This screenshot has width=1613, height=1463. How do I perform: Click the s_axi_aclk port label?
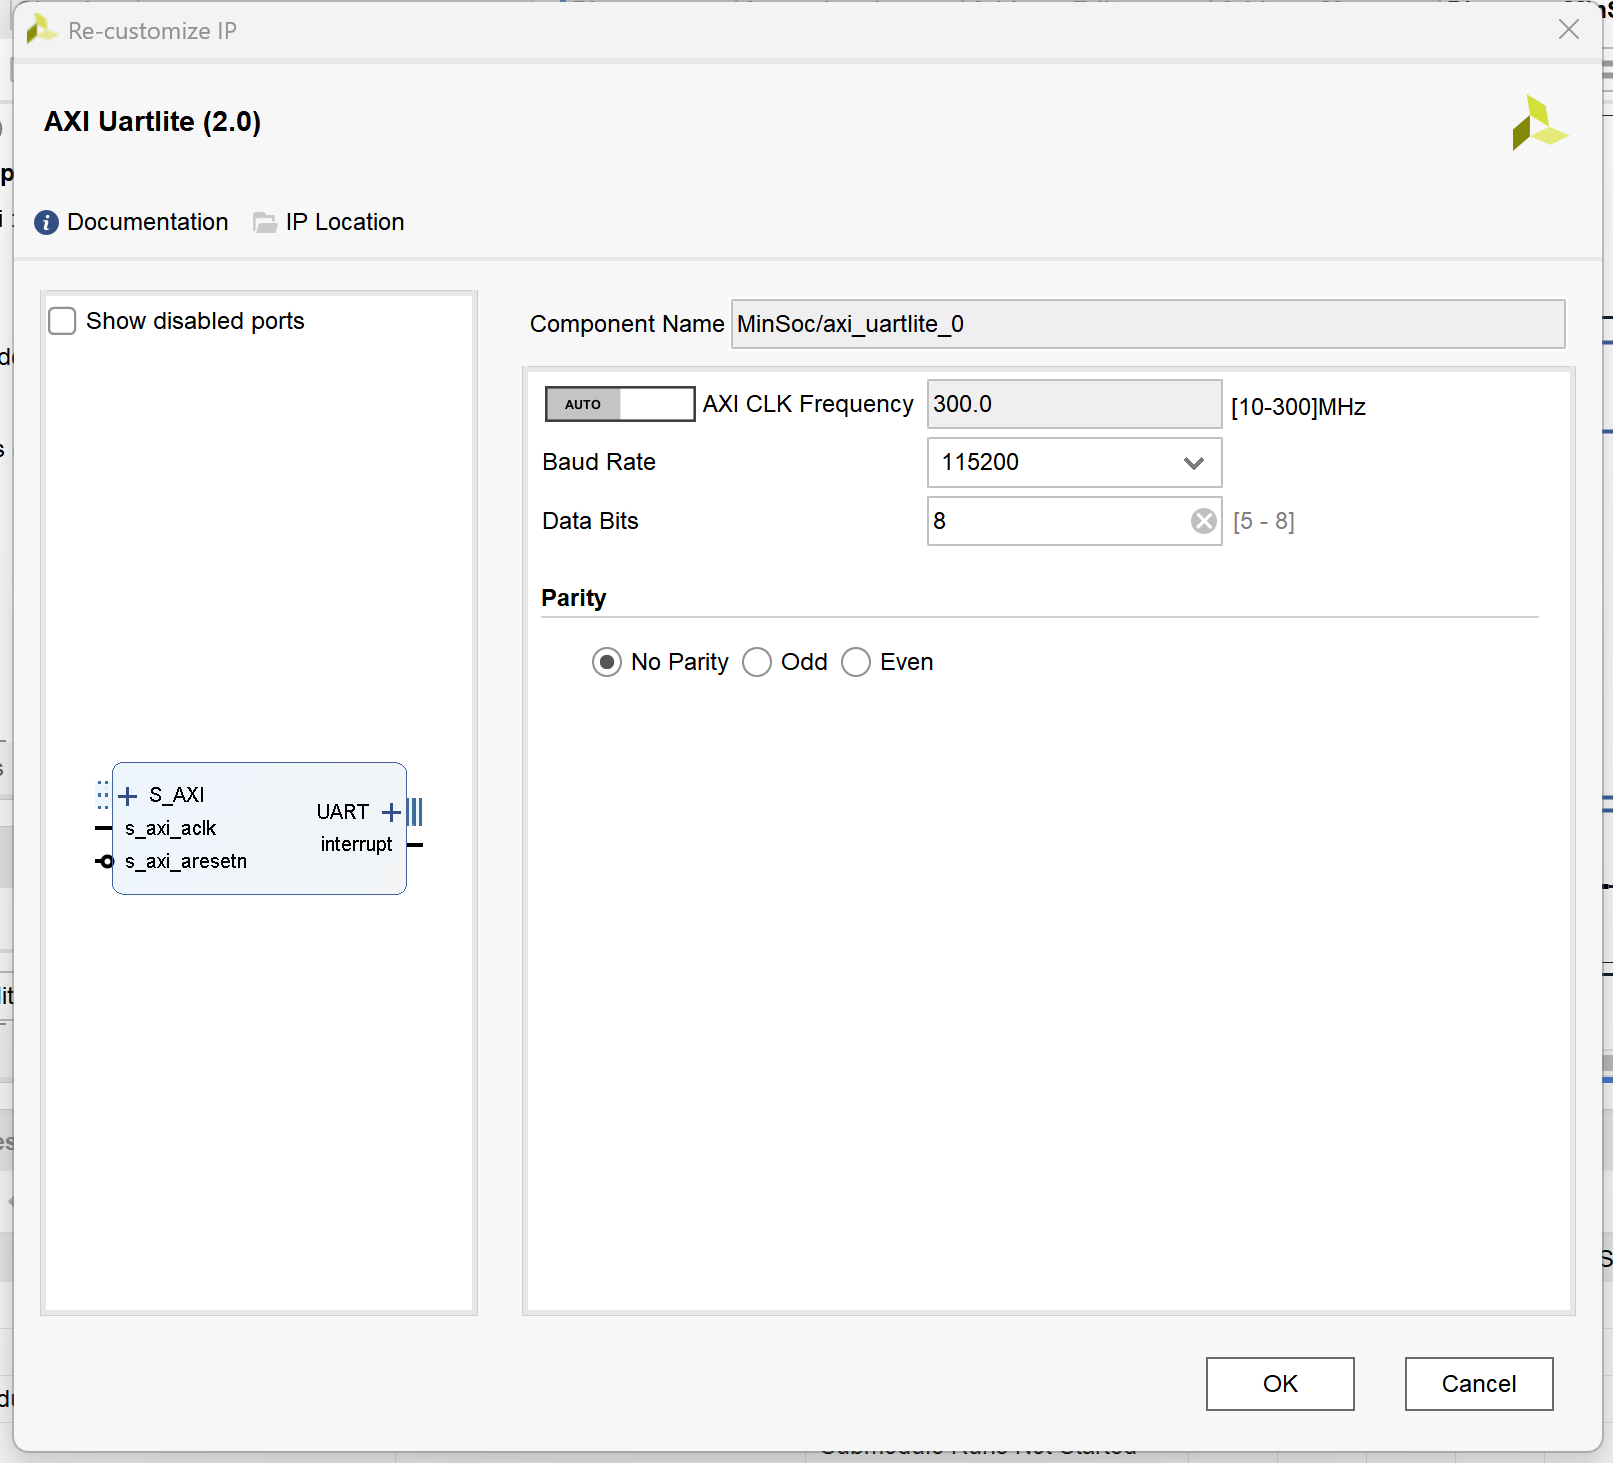point(171,828)
